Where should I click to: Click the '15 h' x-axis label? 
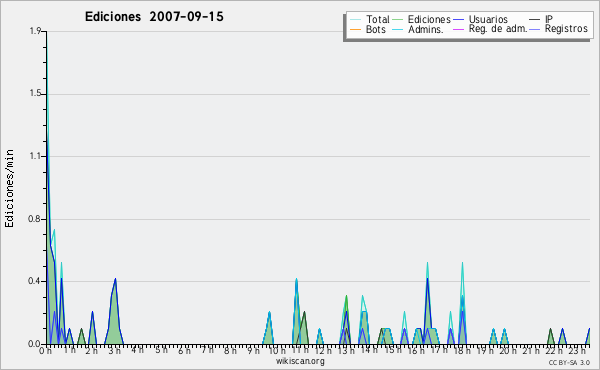(393, 350)
